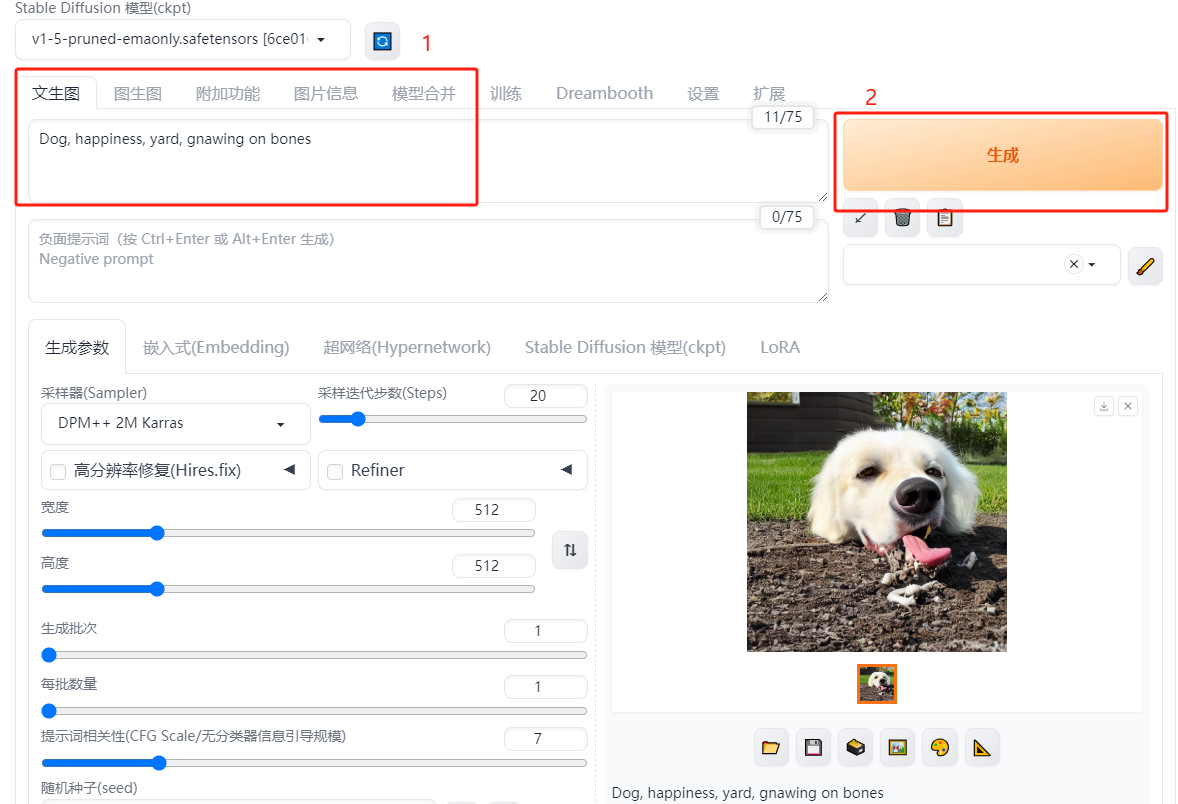Click the large generated dog image
This screenshot has width=1178, height=804.
click(877, 521)
